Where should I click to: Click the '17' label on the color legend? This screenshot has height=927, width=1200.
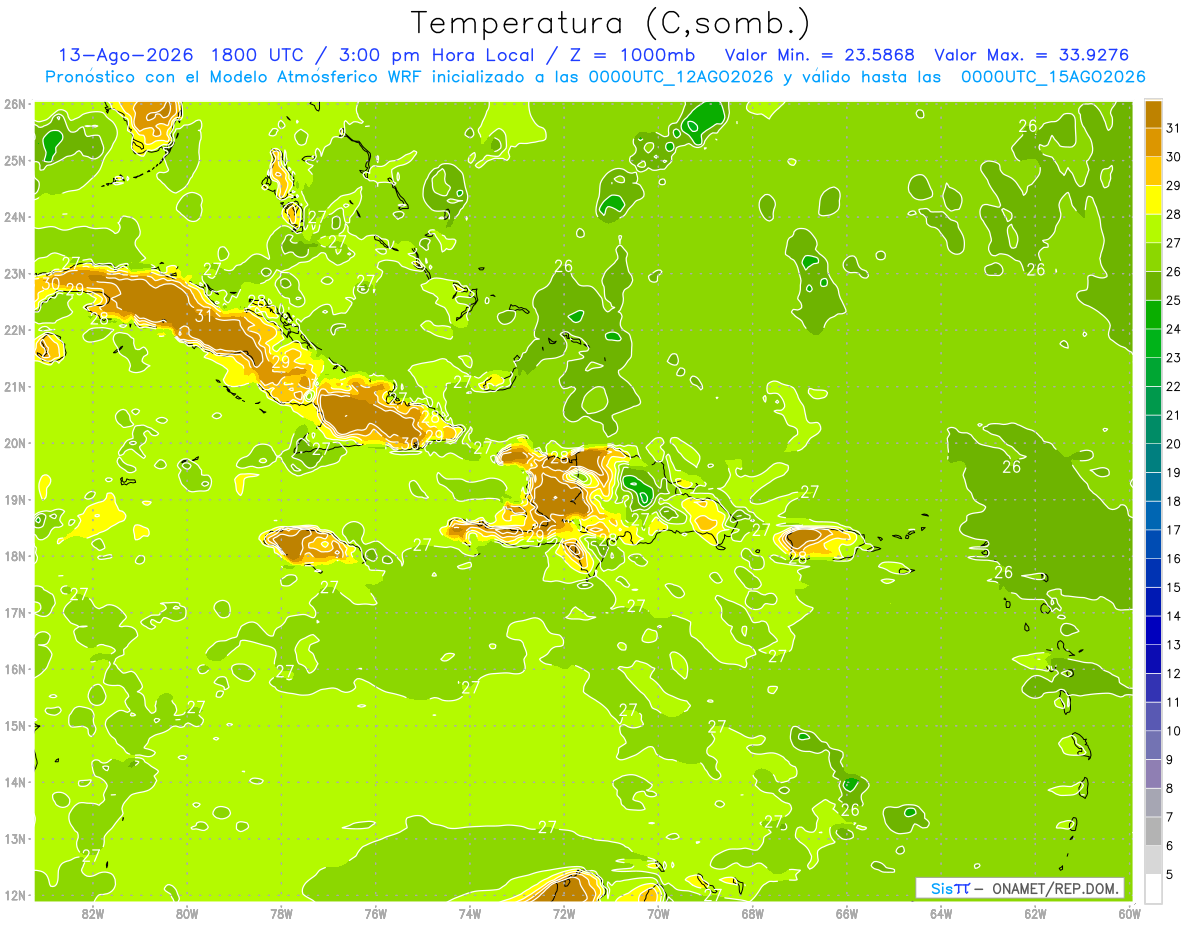(x=1173, y=530)
